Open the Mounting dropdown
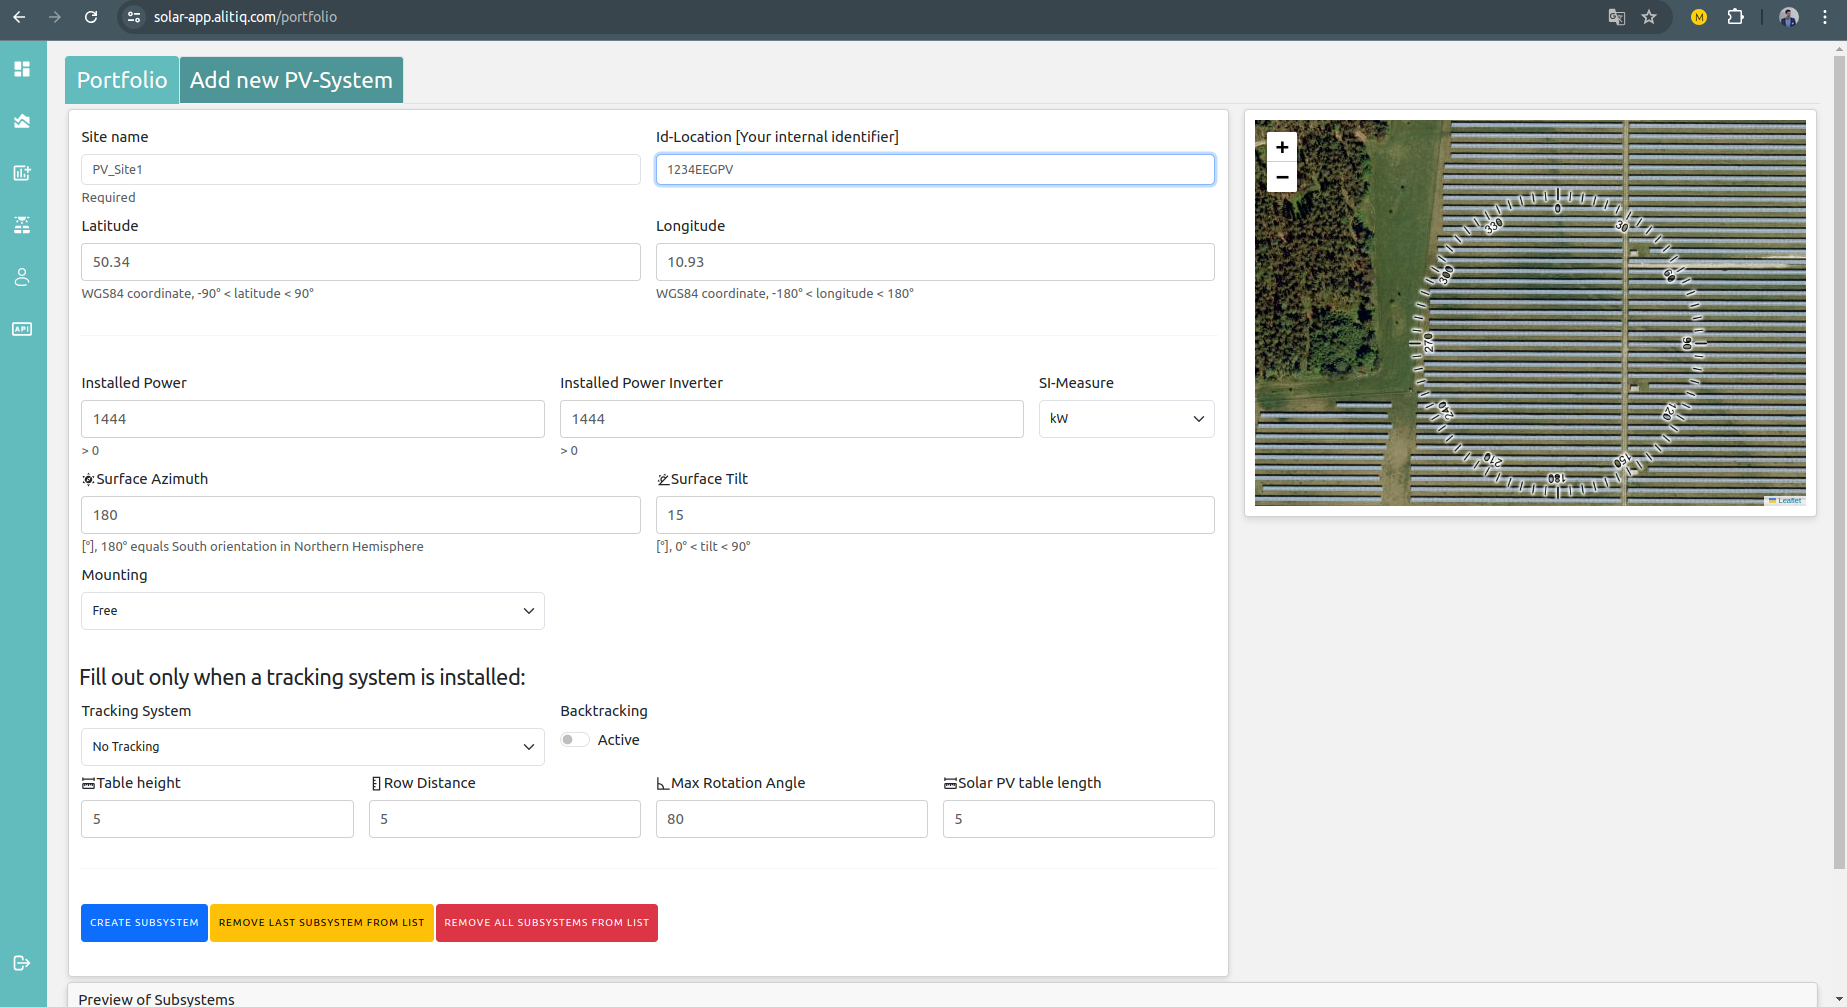The image size is (1847, 1007). pos(312,611)
